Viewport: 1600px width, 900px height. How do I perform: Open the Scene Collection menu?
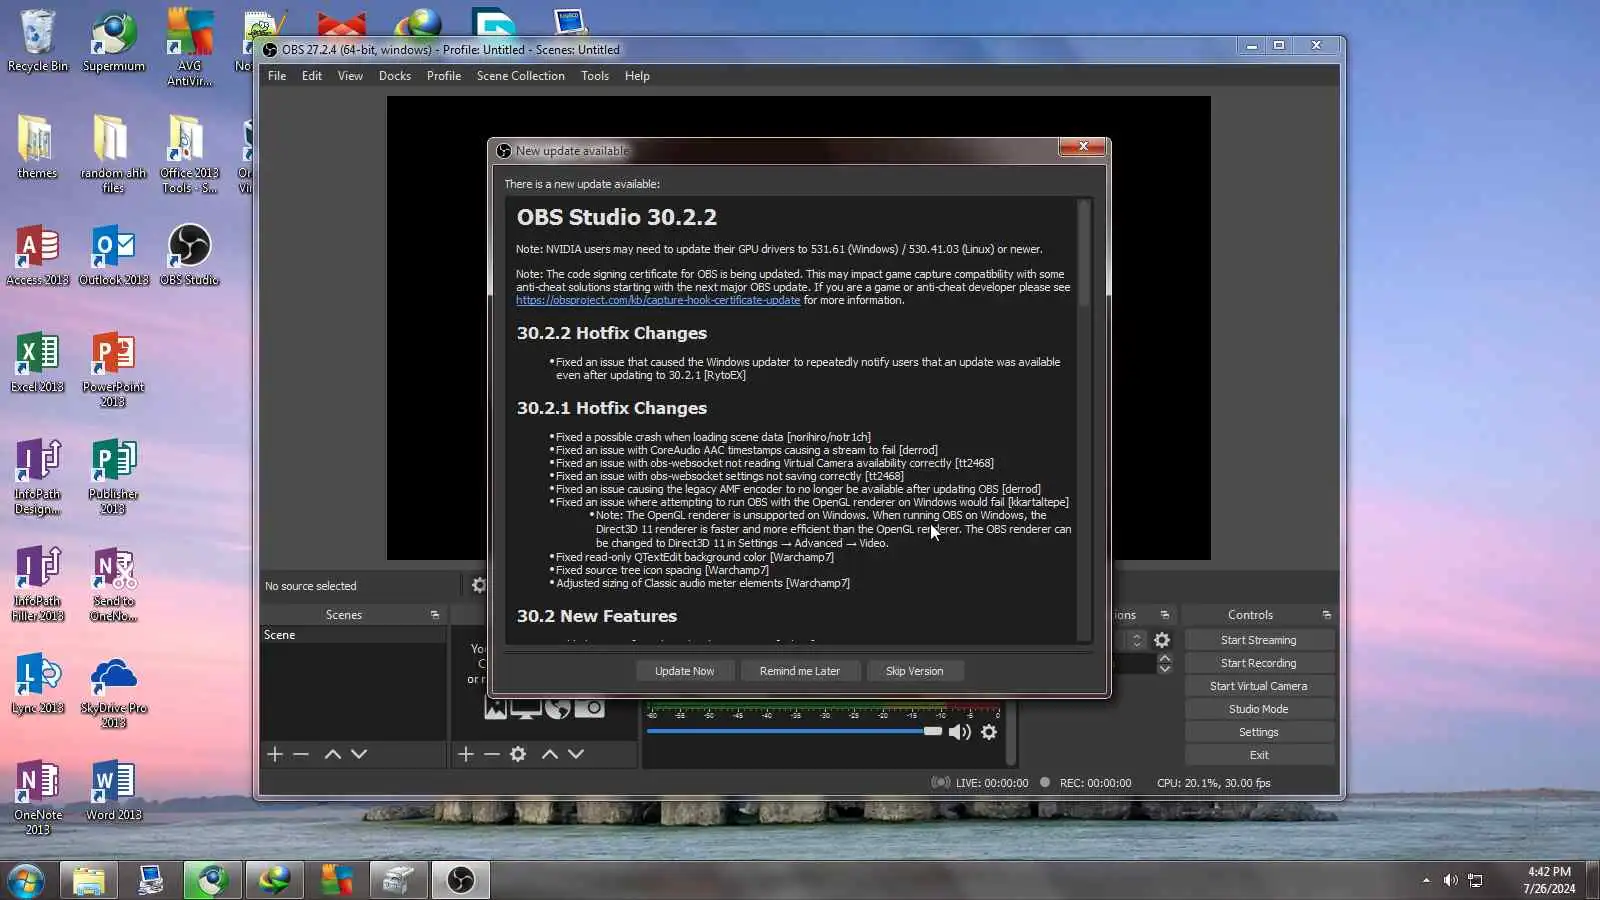521,76
